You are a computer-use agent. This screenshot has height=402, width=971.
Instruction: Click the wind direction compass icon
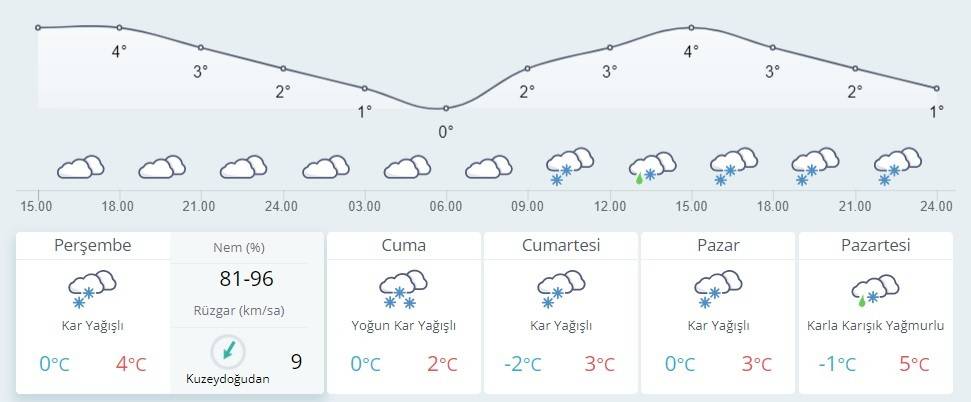pos(229,350)
